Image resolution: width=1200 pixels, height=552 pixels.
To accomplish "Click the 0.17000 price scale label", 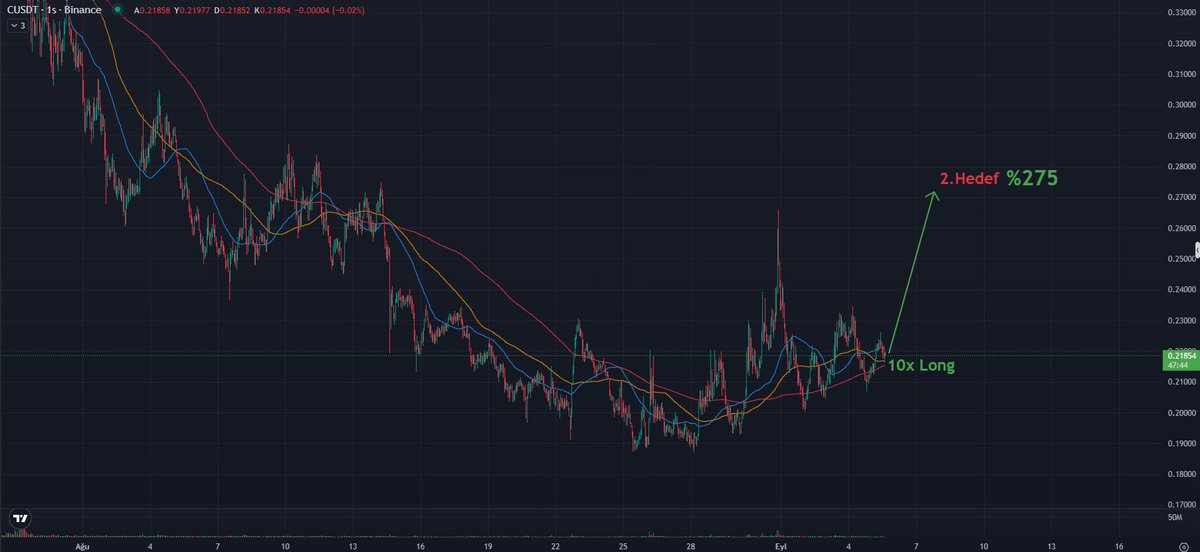I will (x=1181, y=505).
